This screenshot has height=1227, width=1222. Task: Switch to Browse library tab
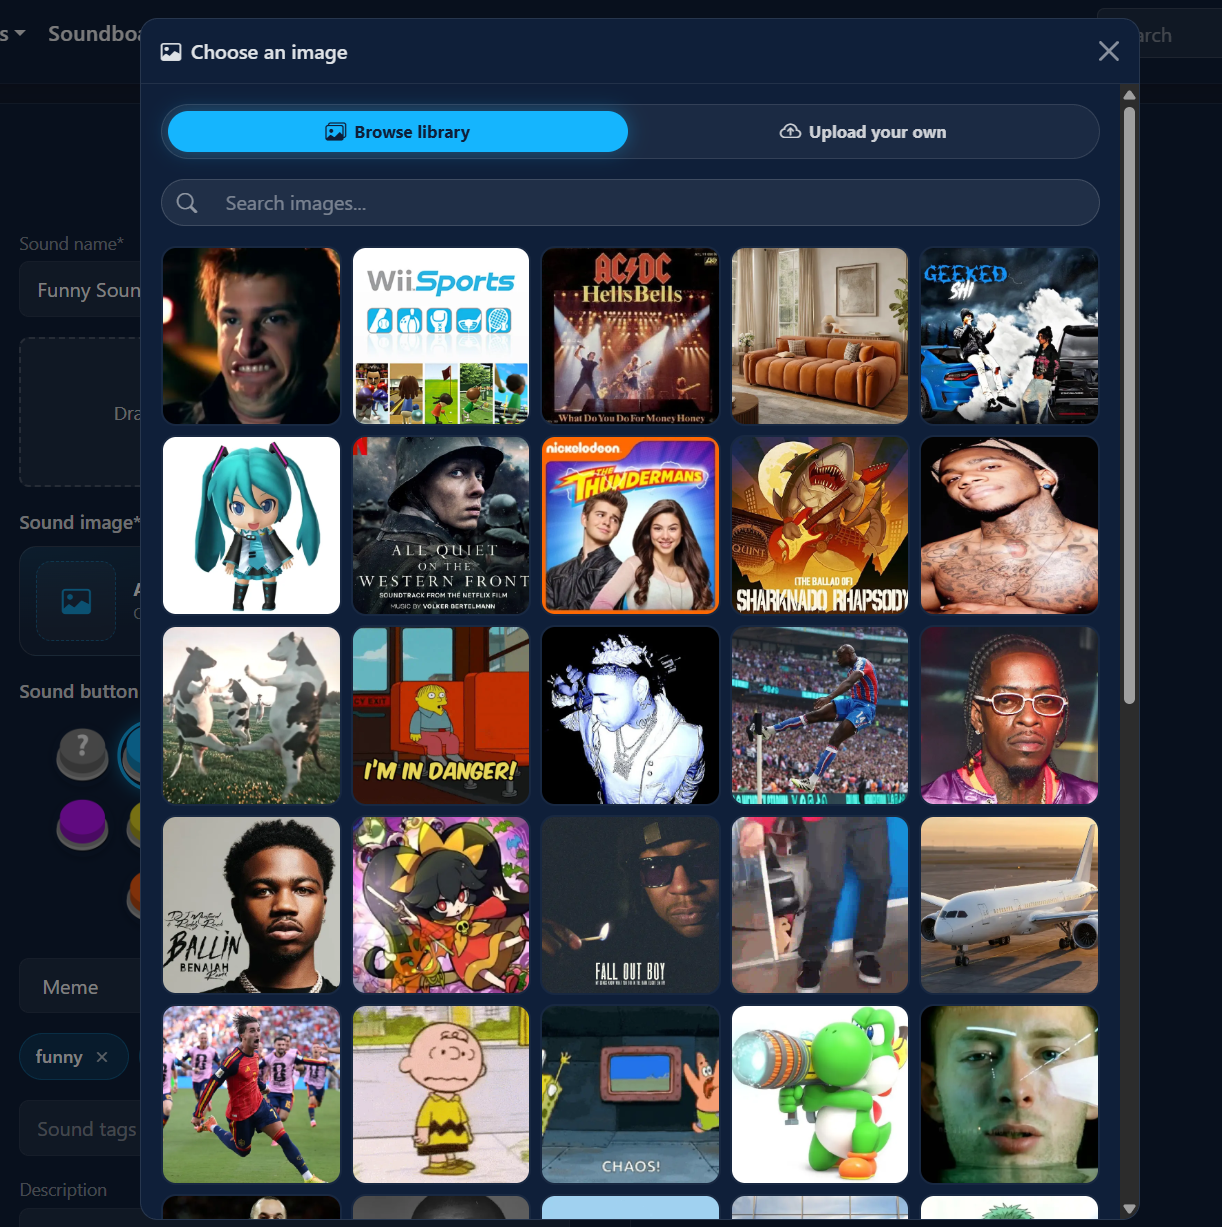398,132
